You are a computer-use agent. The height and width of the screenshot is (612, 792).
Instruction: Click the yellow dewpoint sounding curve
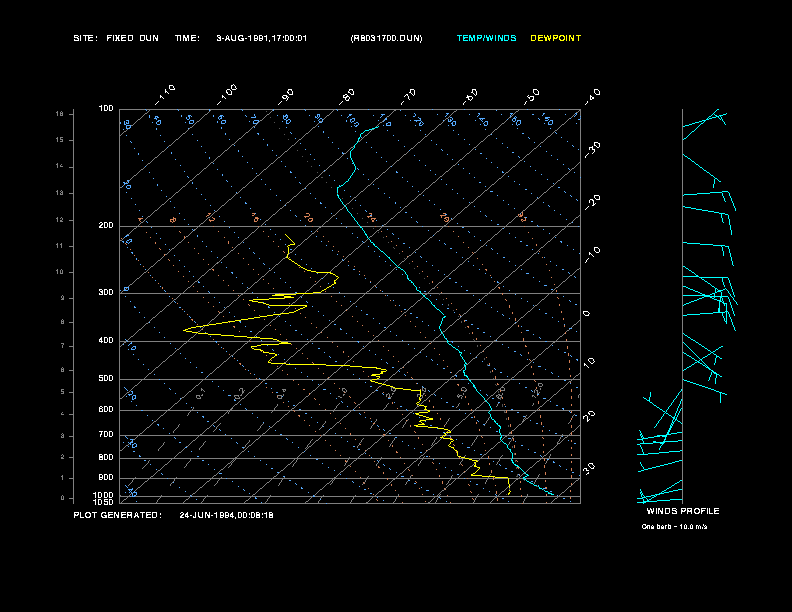coord(328,365)
